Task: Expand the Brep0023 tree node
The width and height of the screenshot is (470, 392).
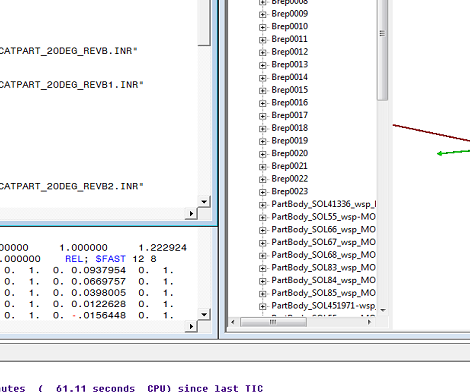Action: (x=263, y=192)
